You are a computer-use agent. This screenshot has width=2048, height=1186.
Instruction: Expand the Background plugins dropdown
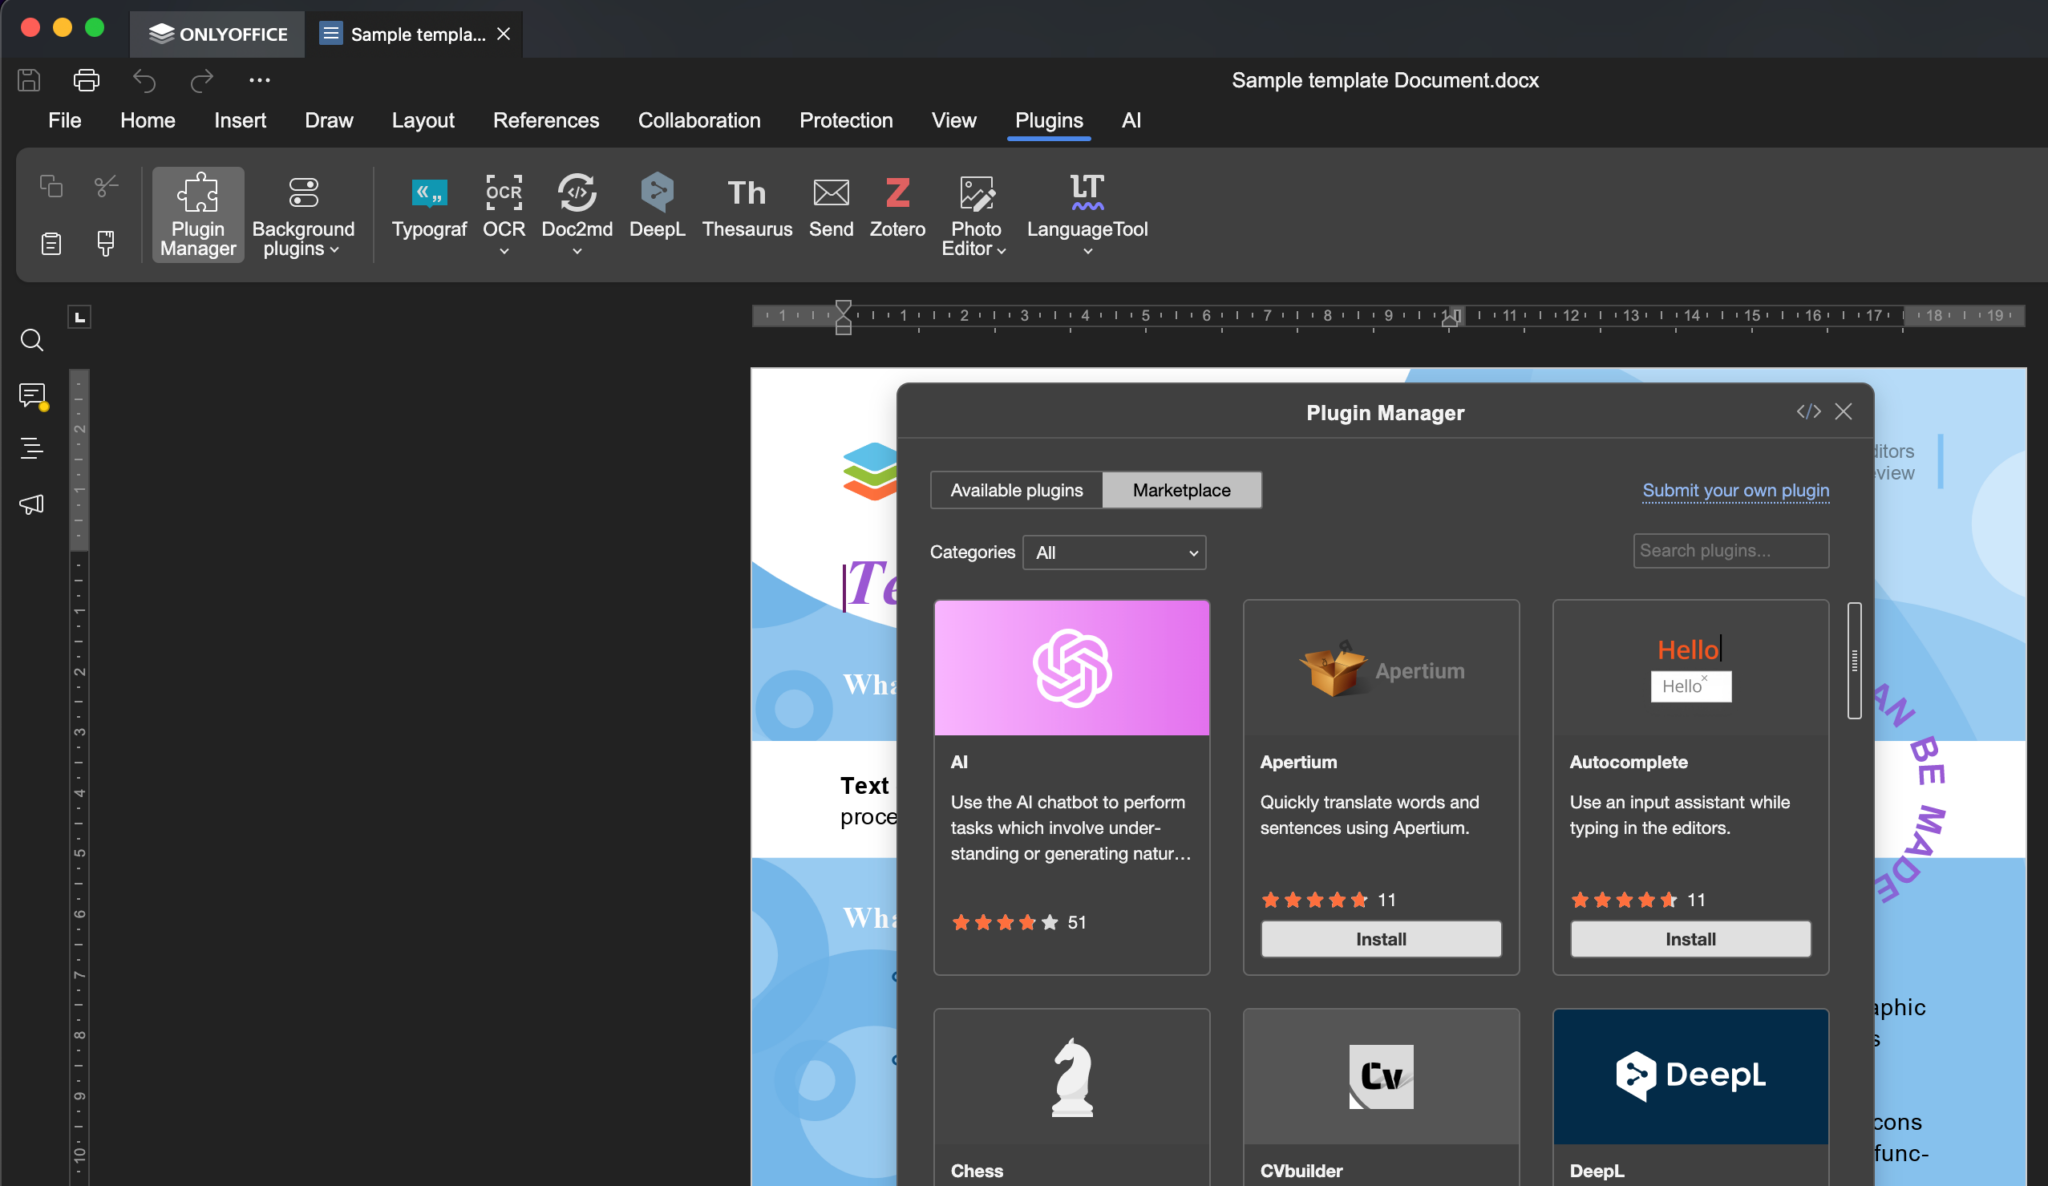click(x=303, y=214)
